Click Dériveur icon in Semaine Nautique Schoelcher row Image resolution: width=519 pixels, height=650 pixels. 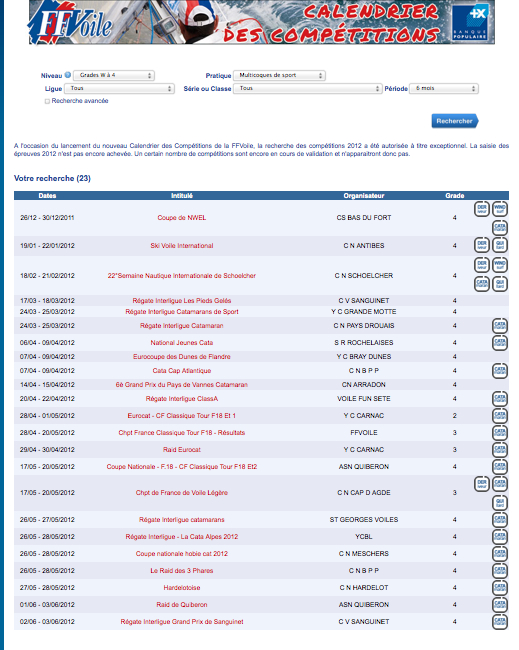coord(482,265)
